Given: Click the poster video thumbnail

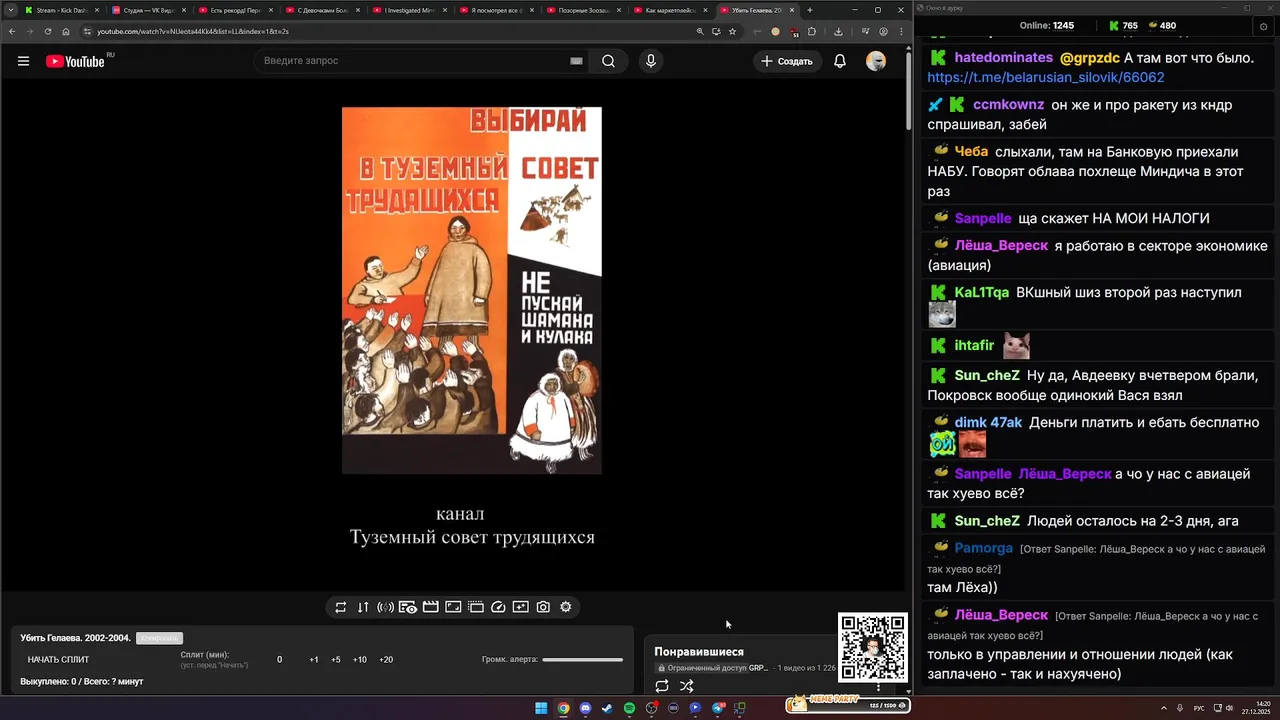Looking at the screenshot, I should coord(472,290).
